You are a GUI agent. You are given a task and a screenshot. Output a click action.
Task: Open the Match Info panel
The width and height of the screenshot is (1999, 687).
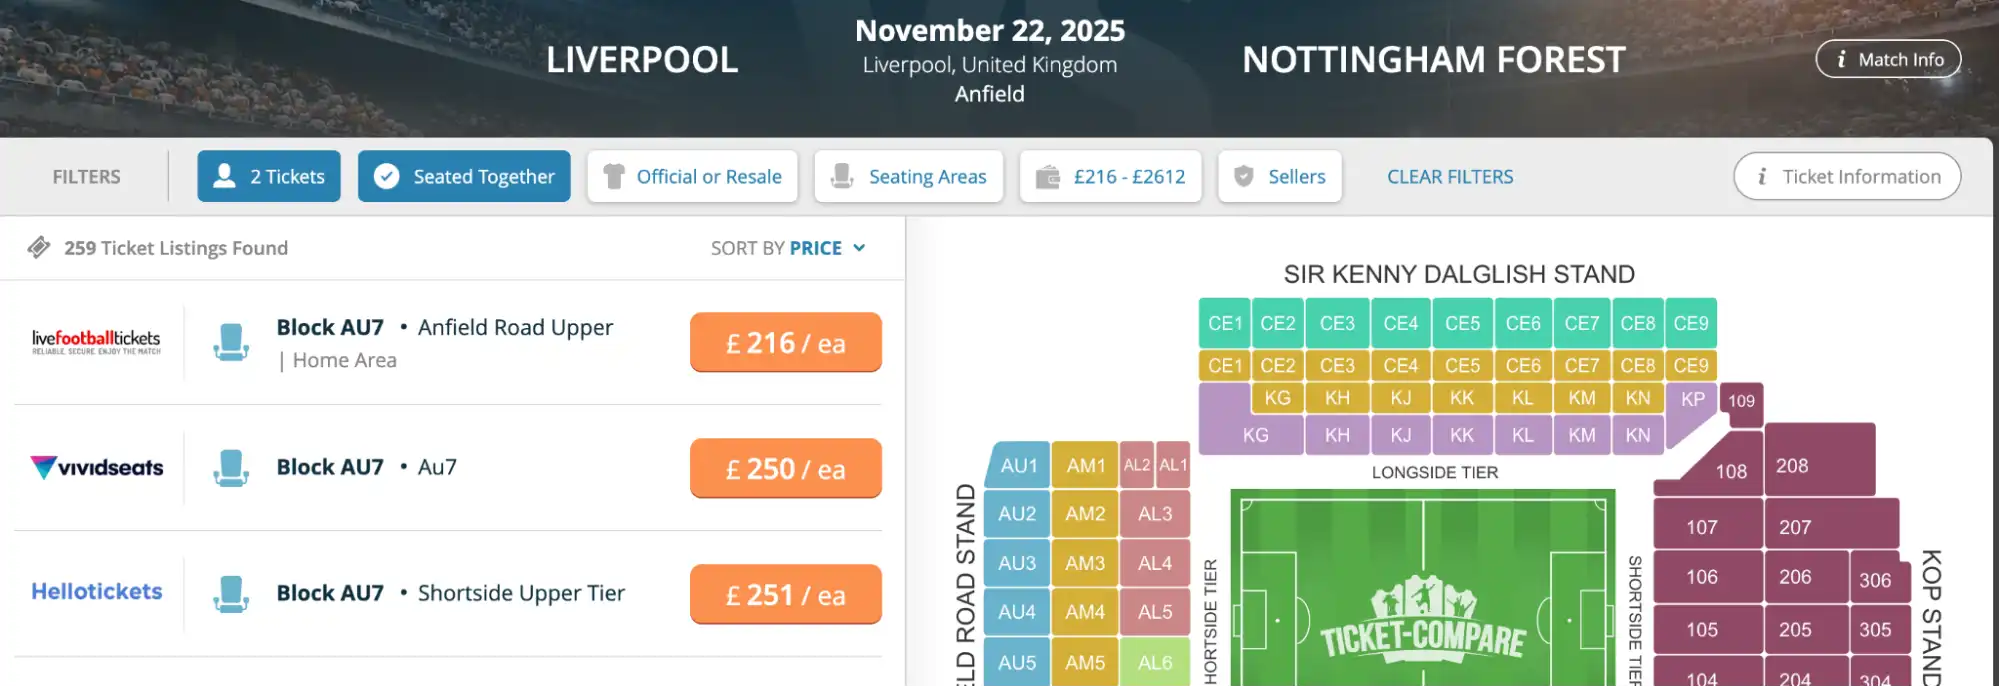pyautogui.click(x=1887, y=59)
